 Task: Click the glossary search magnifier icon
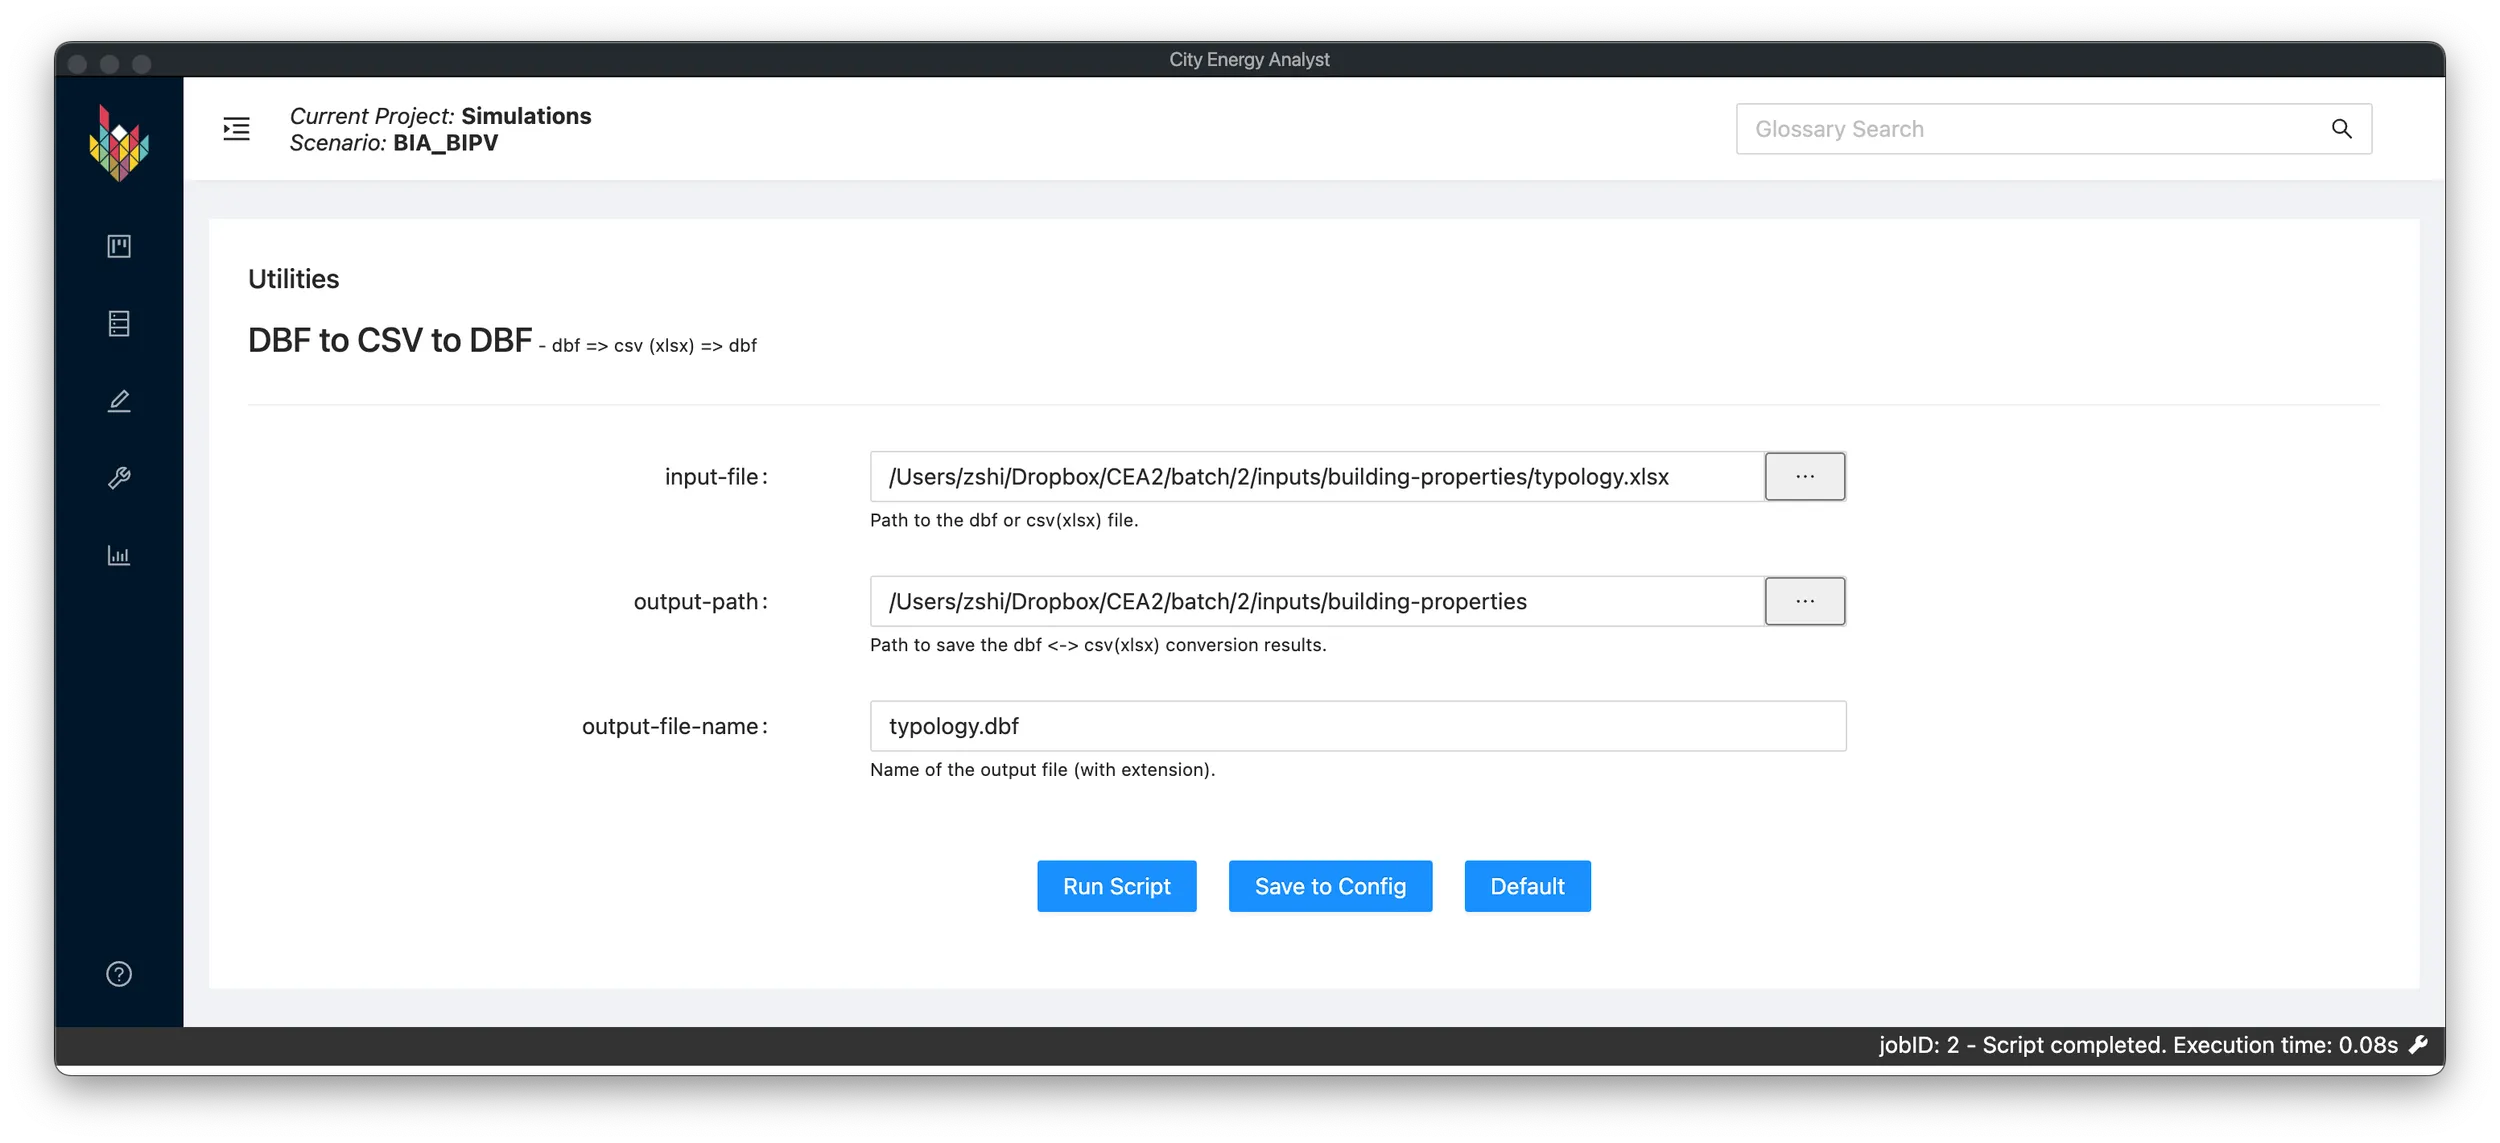click(x=2341, y=129)
